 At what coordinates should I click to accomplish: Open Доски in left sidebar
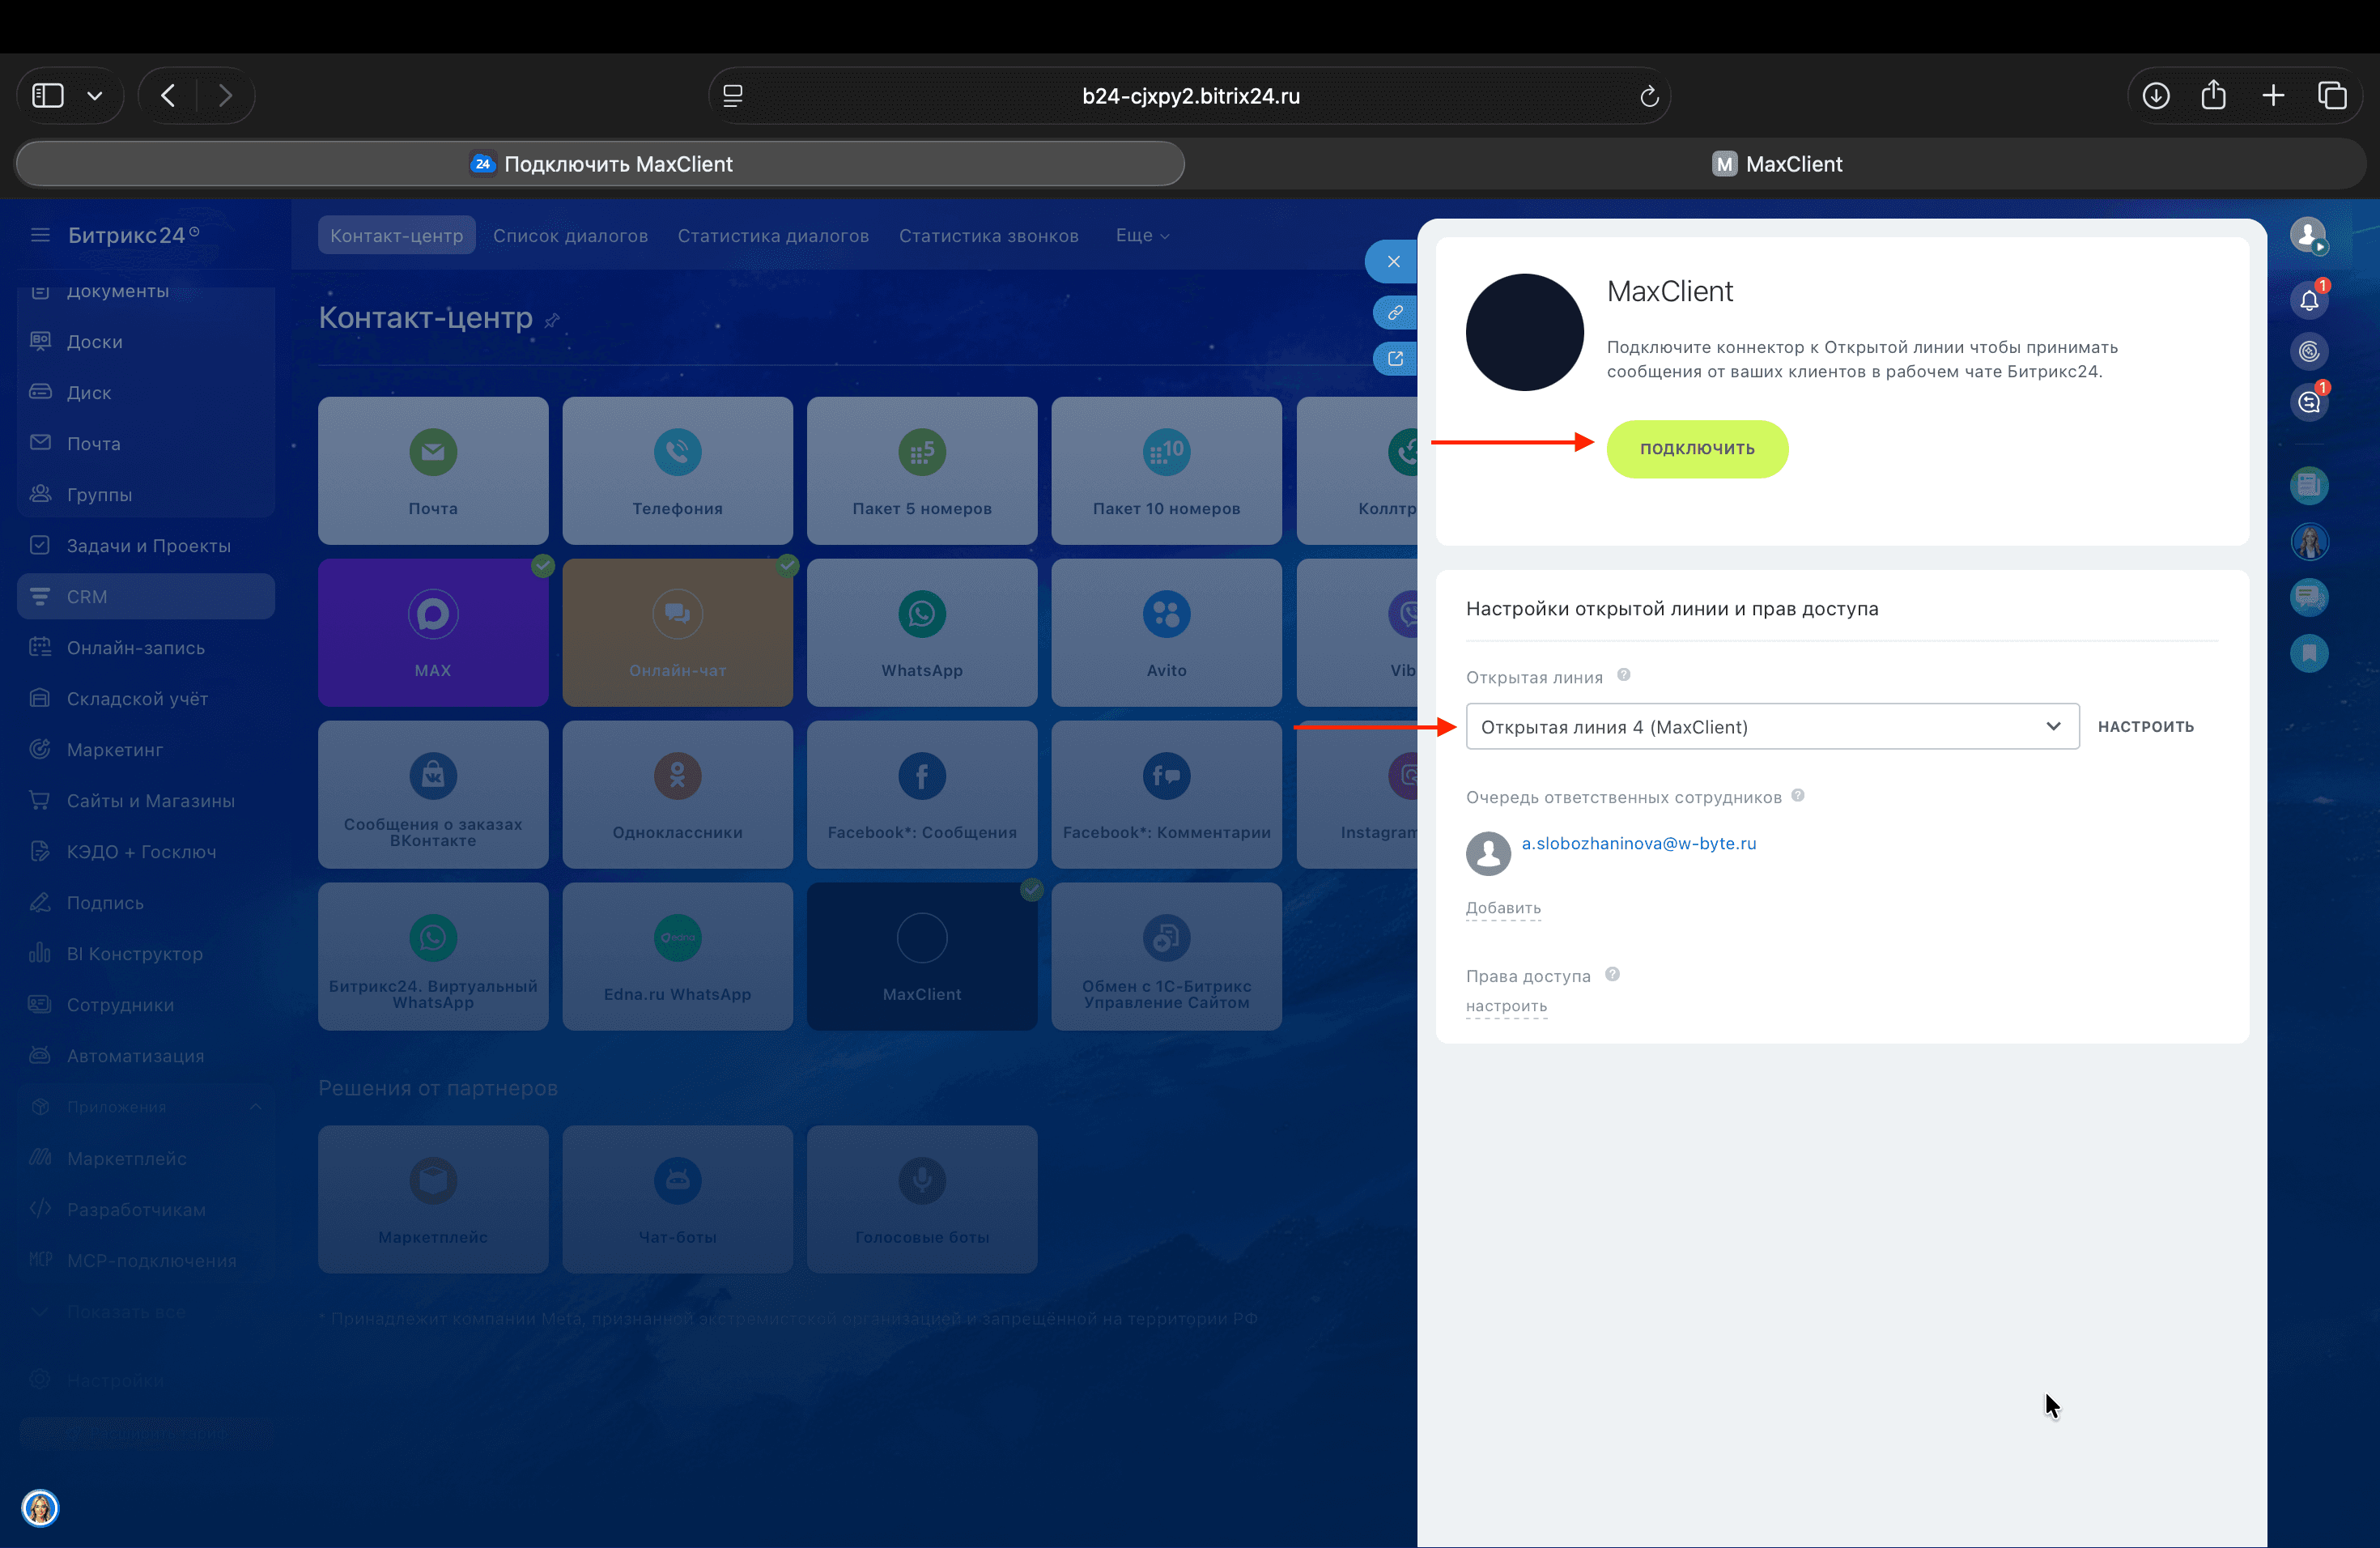(146, 342)
